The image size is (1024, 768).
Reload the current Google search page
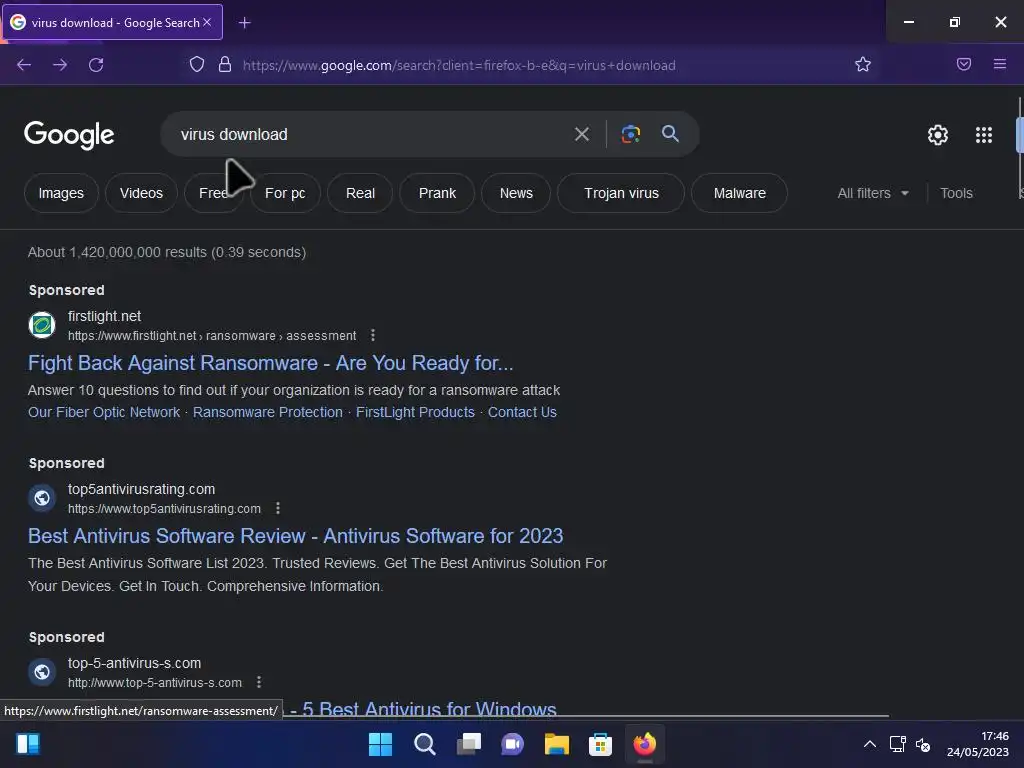tap(96, 65)
